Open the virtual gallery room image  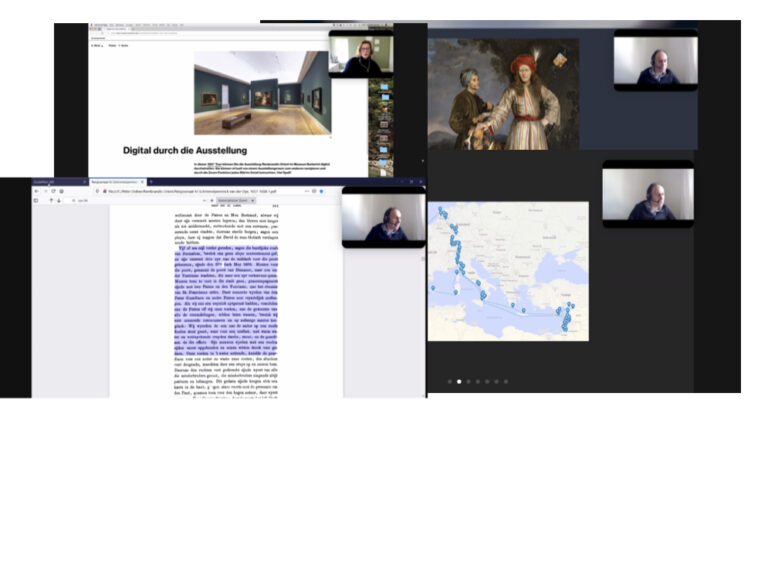coord(262,93)
